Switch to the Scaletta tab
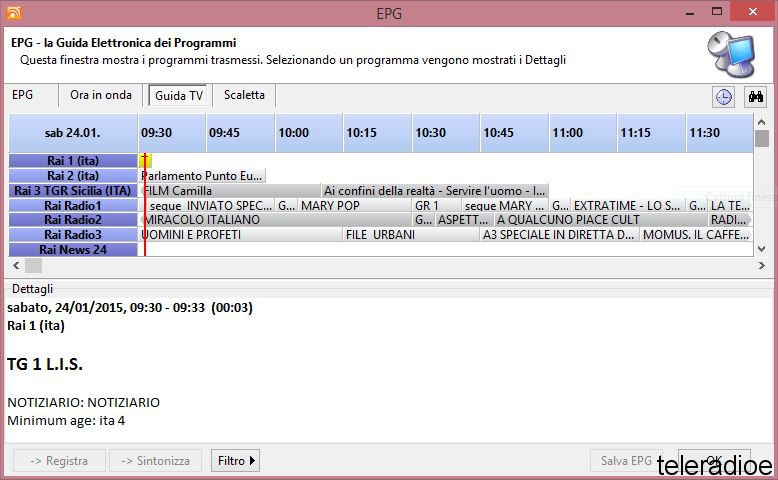 pyautogui.click(x=244, y=95)
